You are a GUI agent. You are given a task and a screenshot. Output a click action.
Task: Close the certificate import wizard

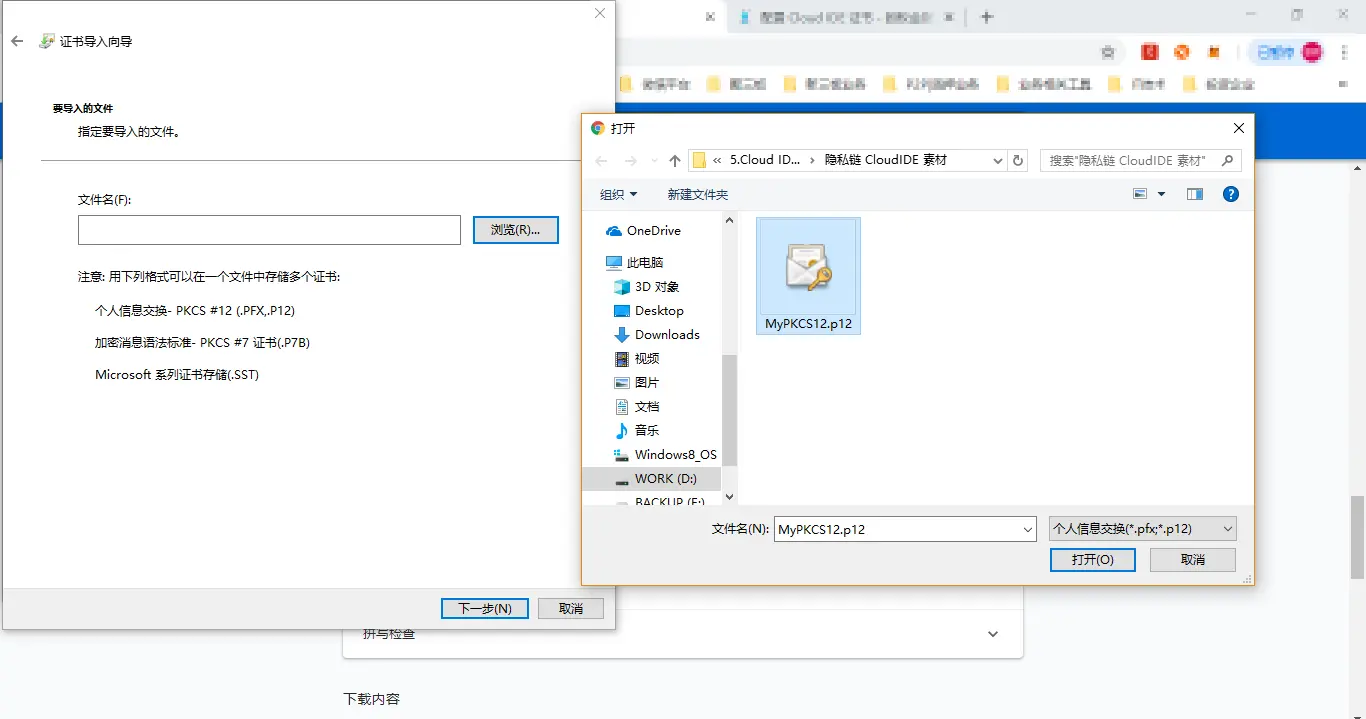600,13
